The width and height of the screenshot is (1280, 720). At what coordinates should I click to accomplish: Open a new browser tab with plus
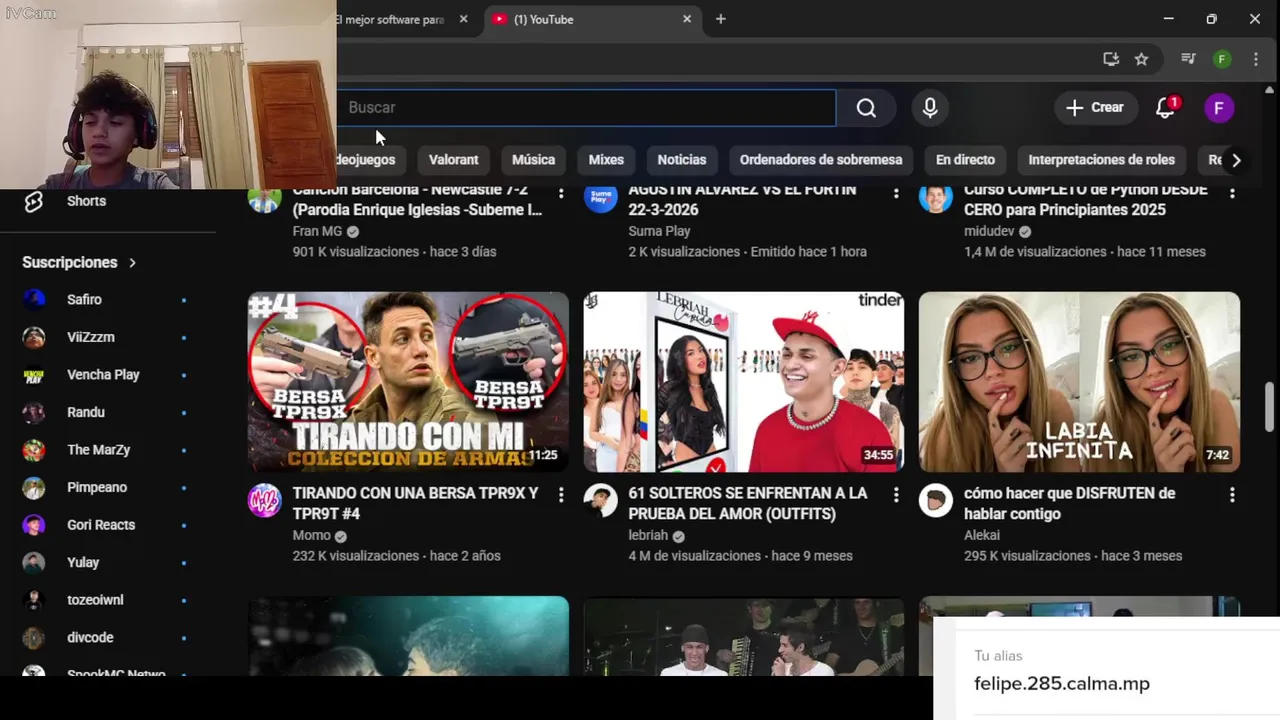720,19
